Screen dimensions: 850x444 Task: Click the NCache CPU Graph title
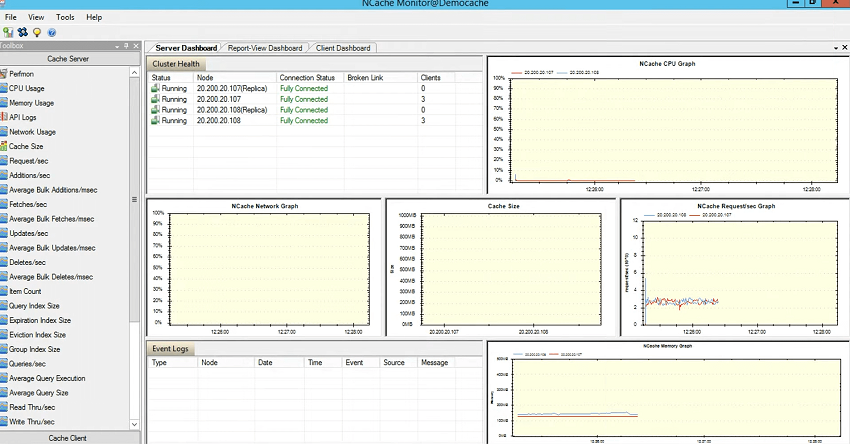(x=667, y=63)
